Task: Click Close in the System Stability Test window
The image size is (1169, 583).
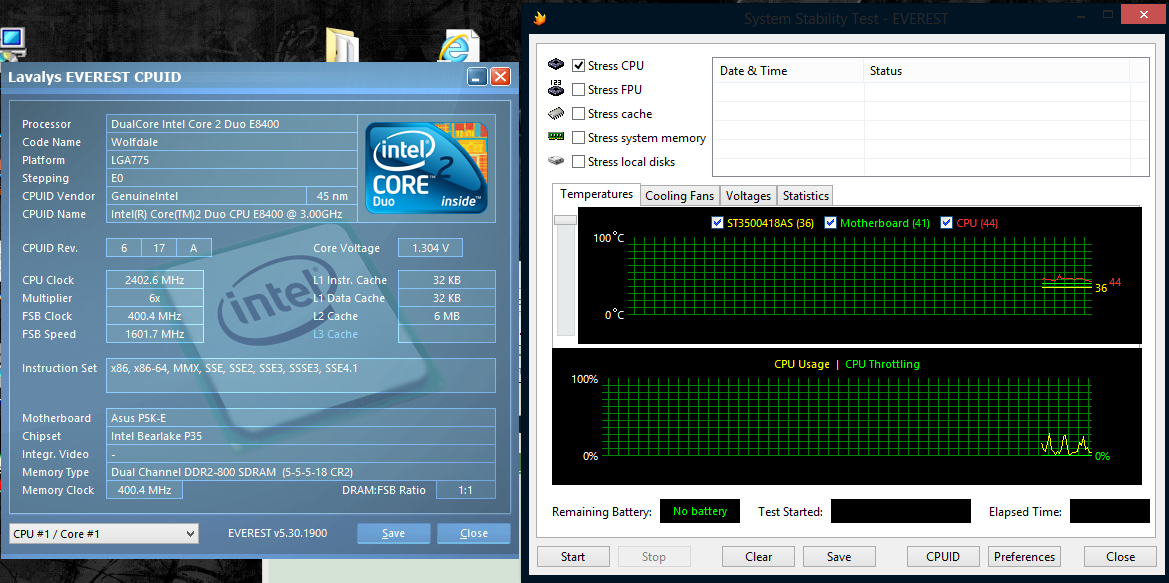Action: click(1120, 556)
